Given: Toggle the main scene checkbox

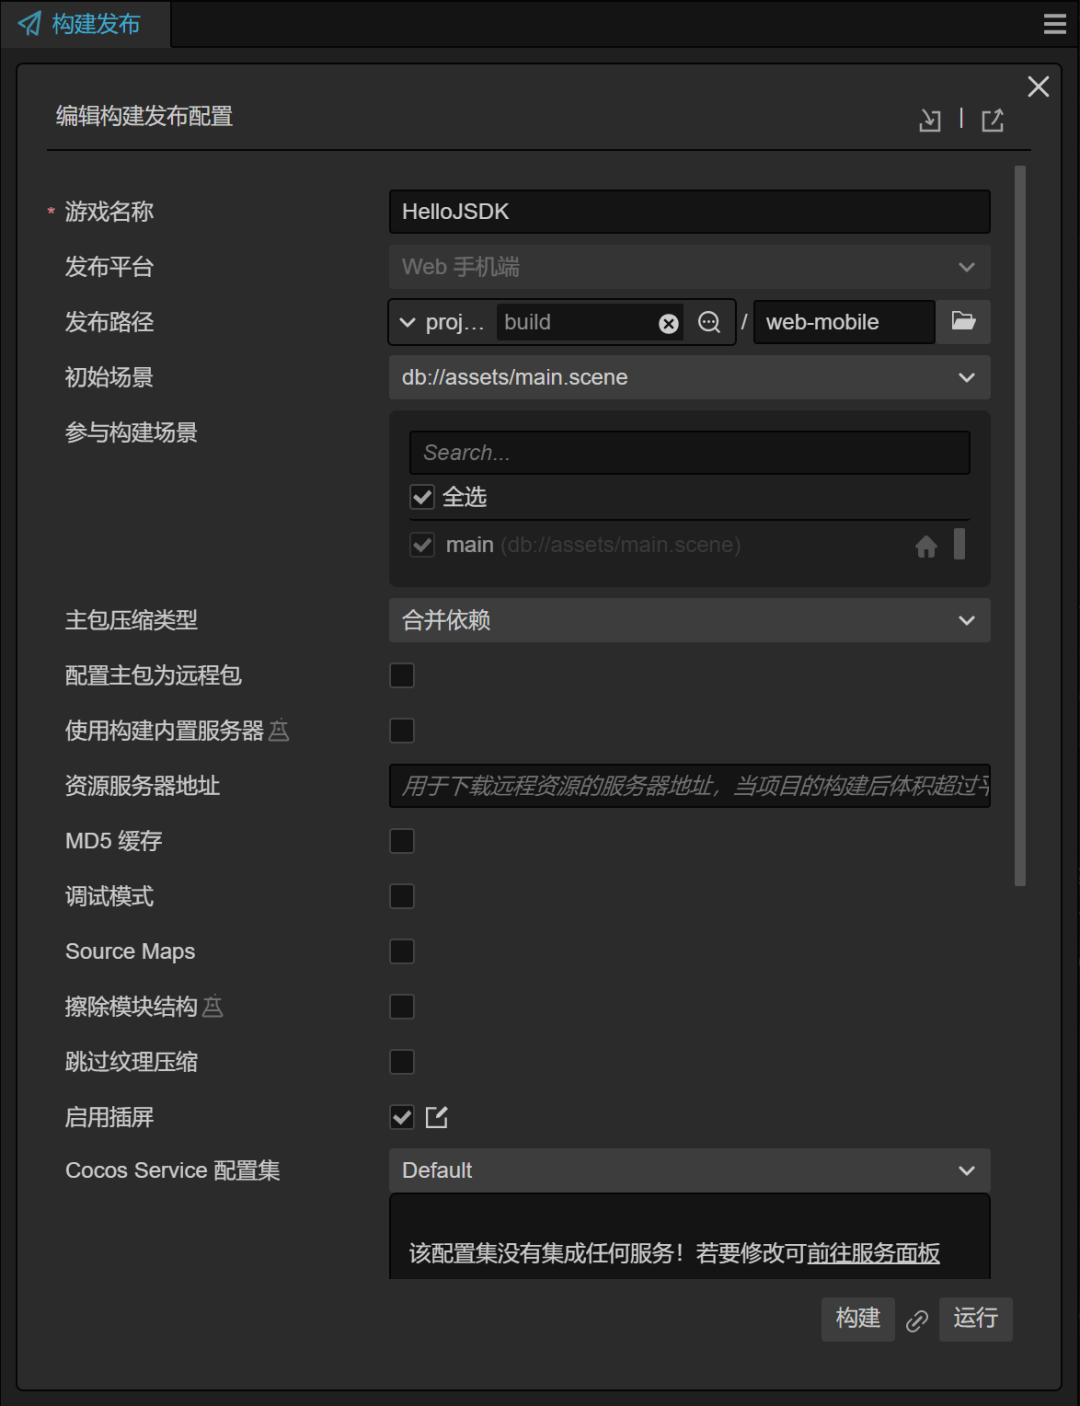Looking at the screenshot, I should pos(422,545).
